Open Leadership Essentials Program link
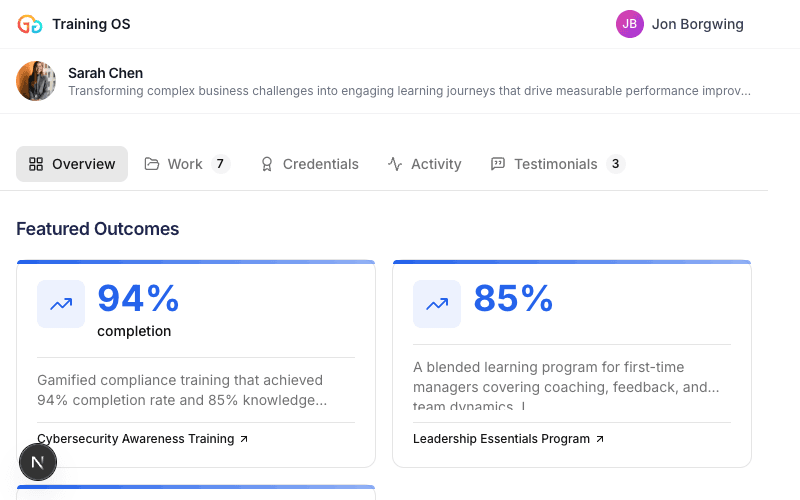 508,439
